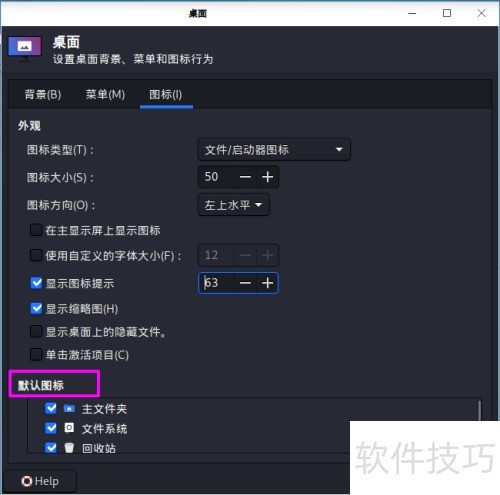Enable 在主显示屏上显示图标 checkbox
The height and width of the screenshot is (495, 500).
point(36,230)
